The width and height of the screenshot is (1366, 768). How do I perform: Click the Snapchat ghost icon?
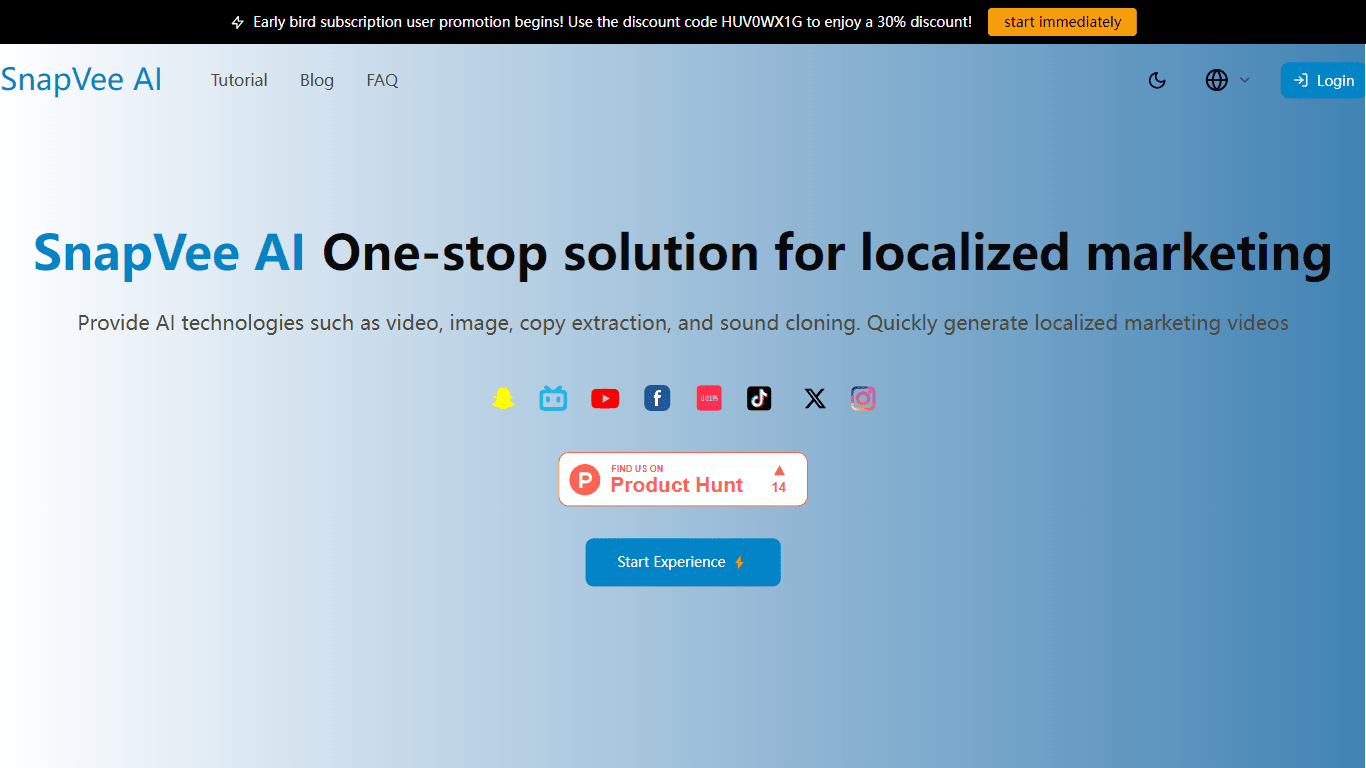pos(503,398)
